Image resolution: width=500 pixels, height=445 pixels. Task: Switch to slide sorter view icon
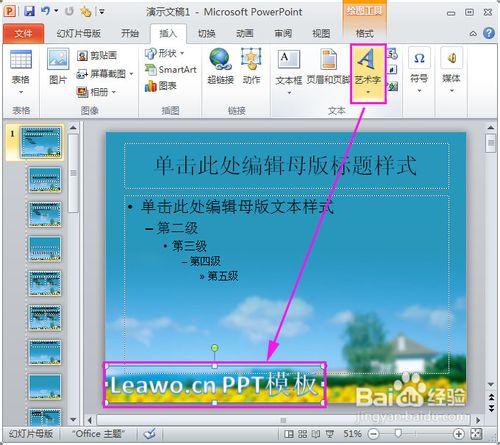(303, 434)
